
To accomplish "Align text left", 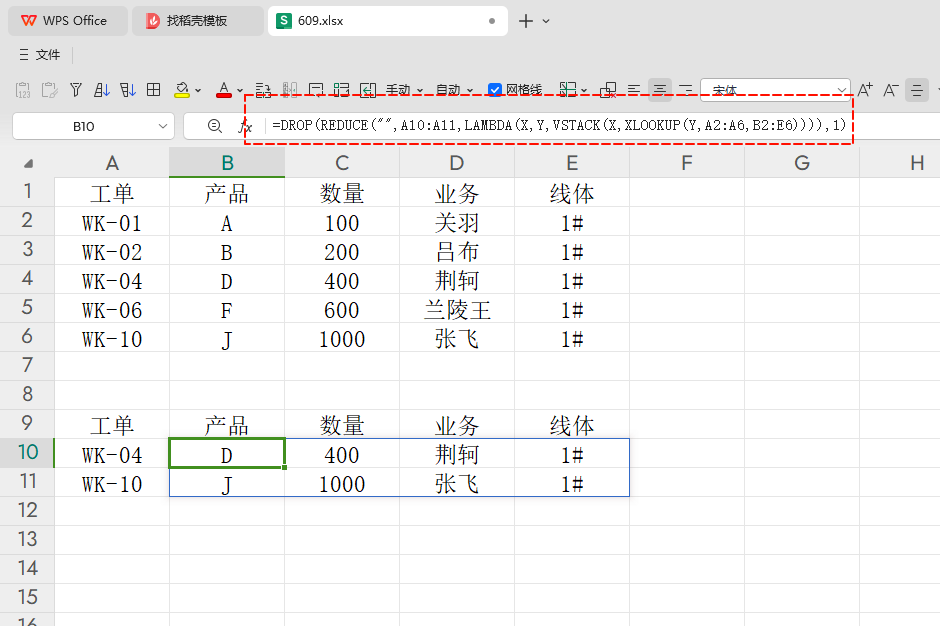I will (634, 90).
